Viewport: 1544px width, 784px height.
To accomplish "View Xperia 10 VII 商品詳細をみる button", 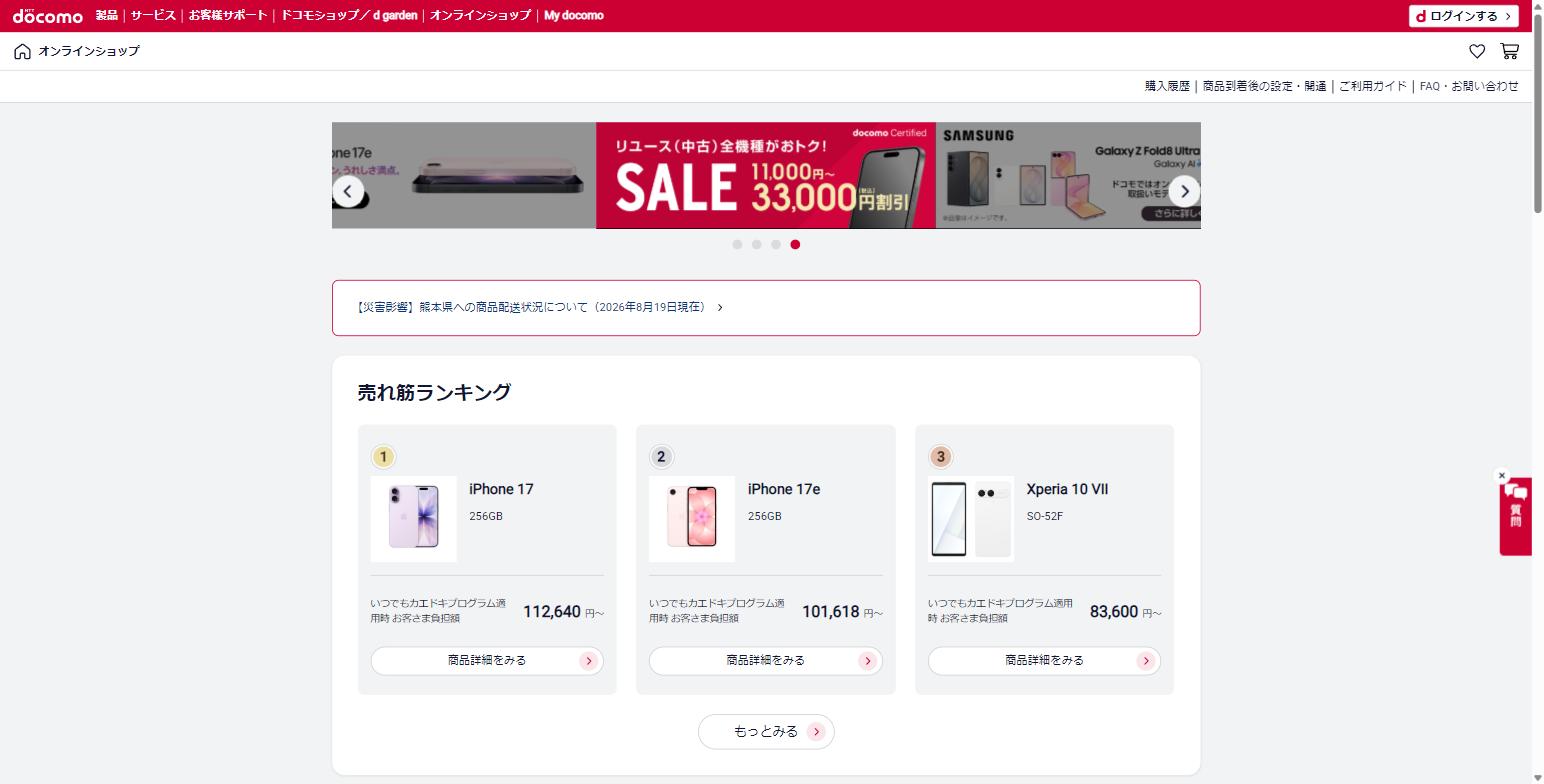I will [1044, 661].
